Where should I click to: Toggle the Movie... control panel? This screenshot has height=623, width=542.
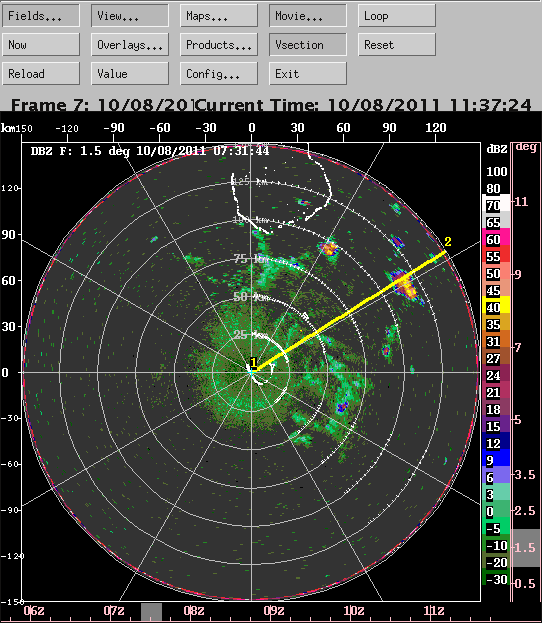(x=308, y=16)
